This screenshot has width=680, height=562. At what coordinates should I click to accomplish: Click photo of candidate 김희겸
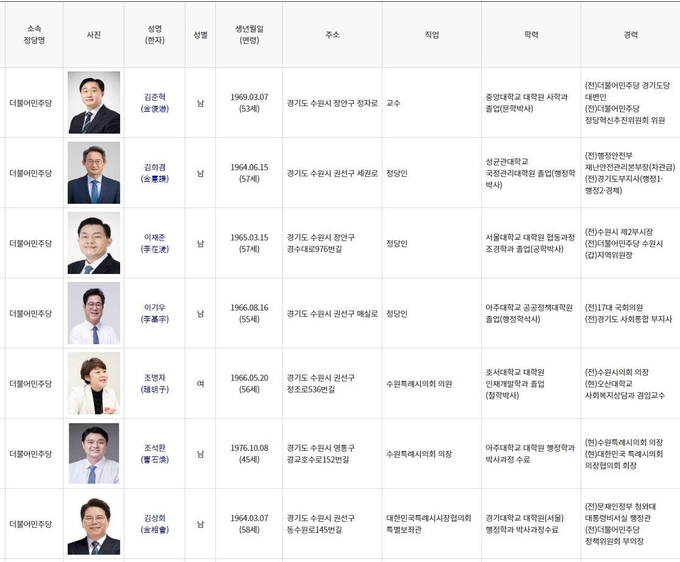click(94, 173)
